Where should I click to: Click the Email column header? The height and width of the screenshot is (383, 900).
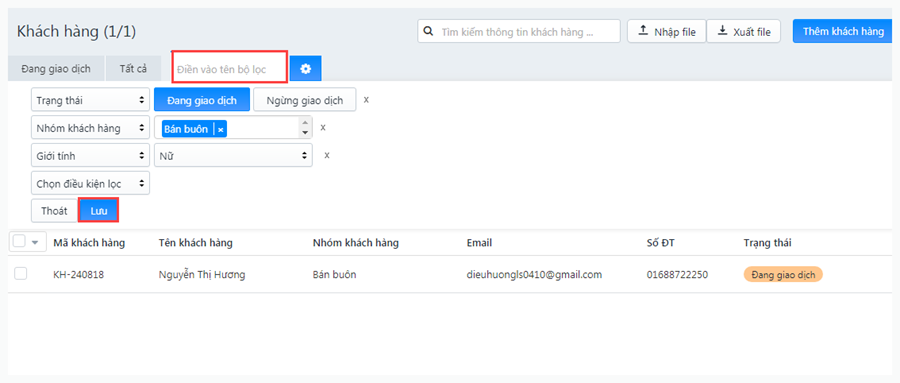479,243
